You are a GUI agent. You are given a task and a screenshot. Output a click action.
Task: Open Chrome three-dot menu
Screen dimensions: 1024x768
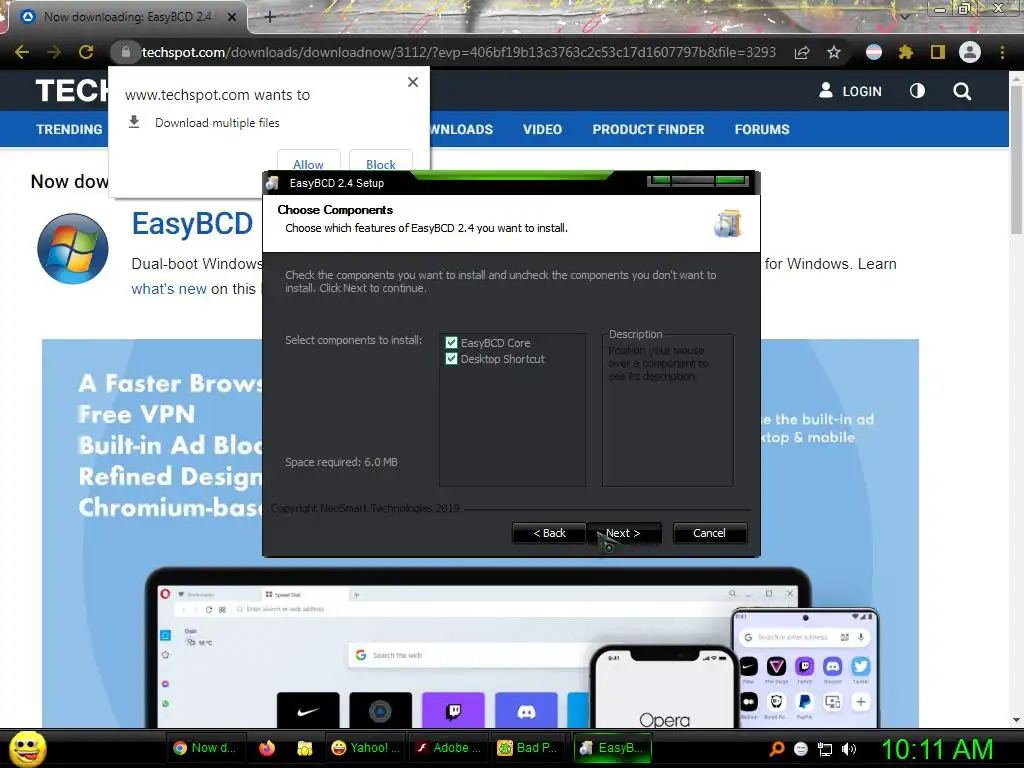pyautogui.click(x=1002, y=52)
